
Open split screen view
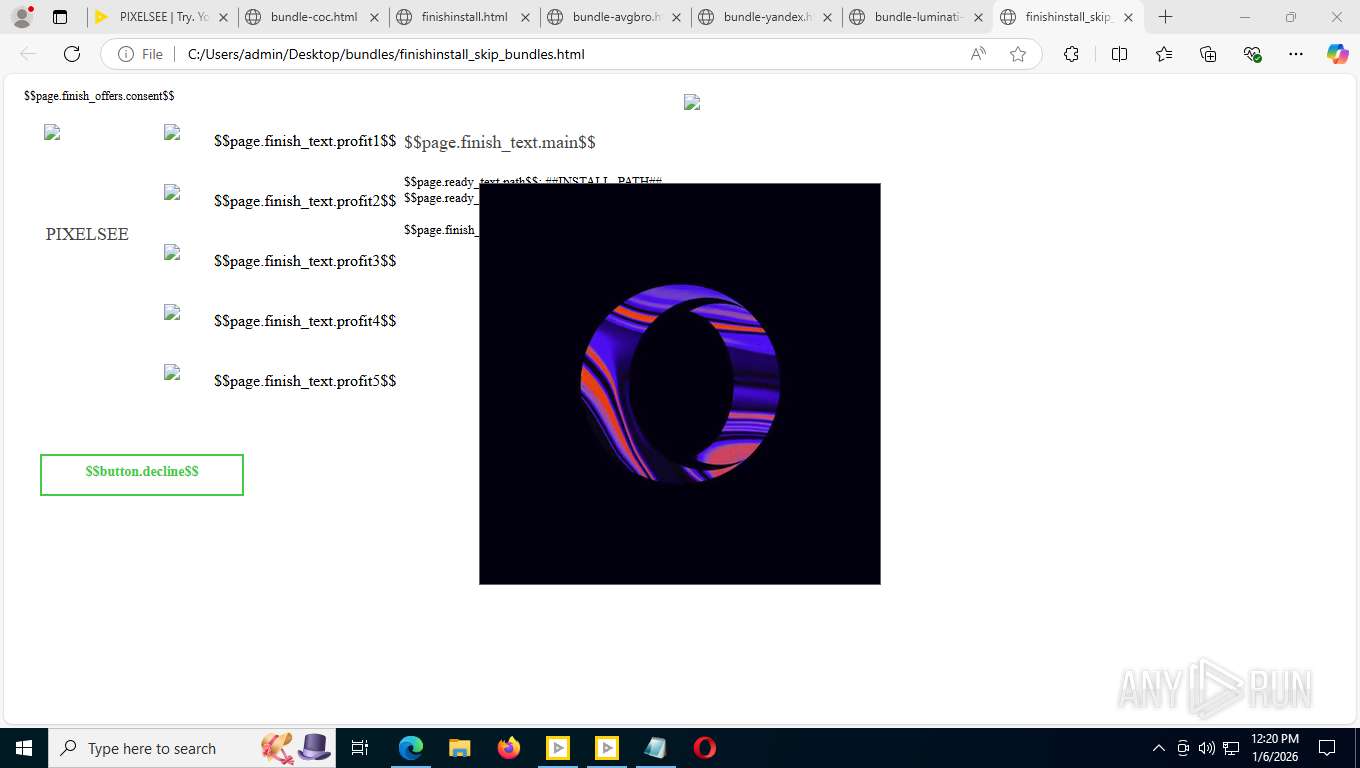1119,54
